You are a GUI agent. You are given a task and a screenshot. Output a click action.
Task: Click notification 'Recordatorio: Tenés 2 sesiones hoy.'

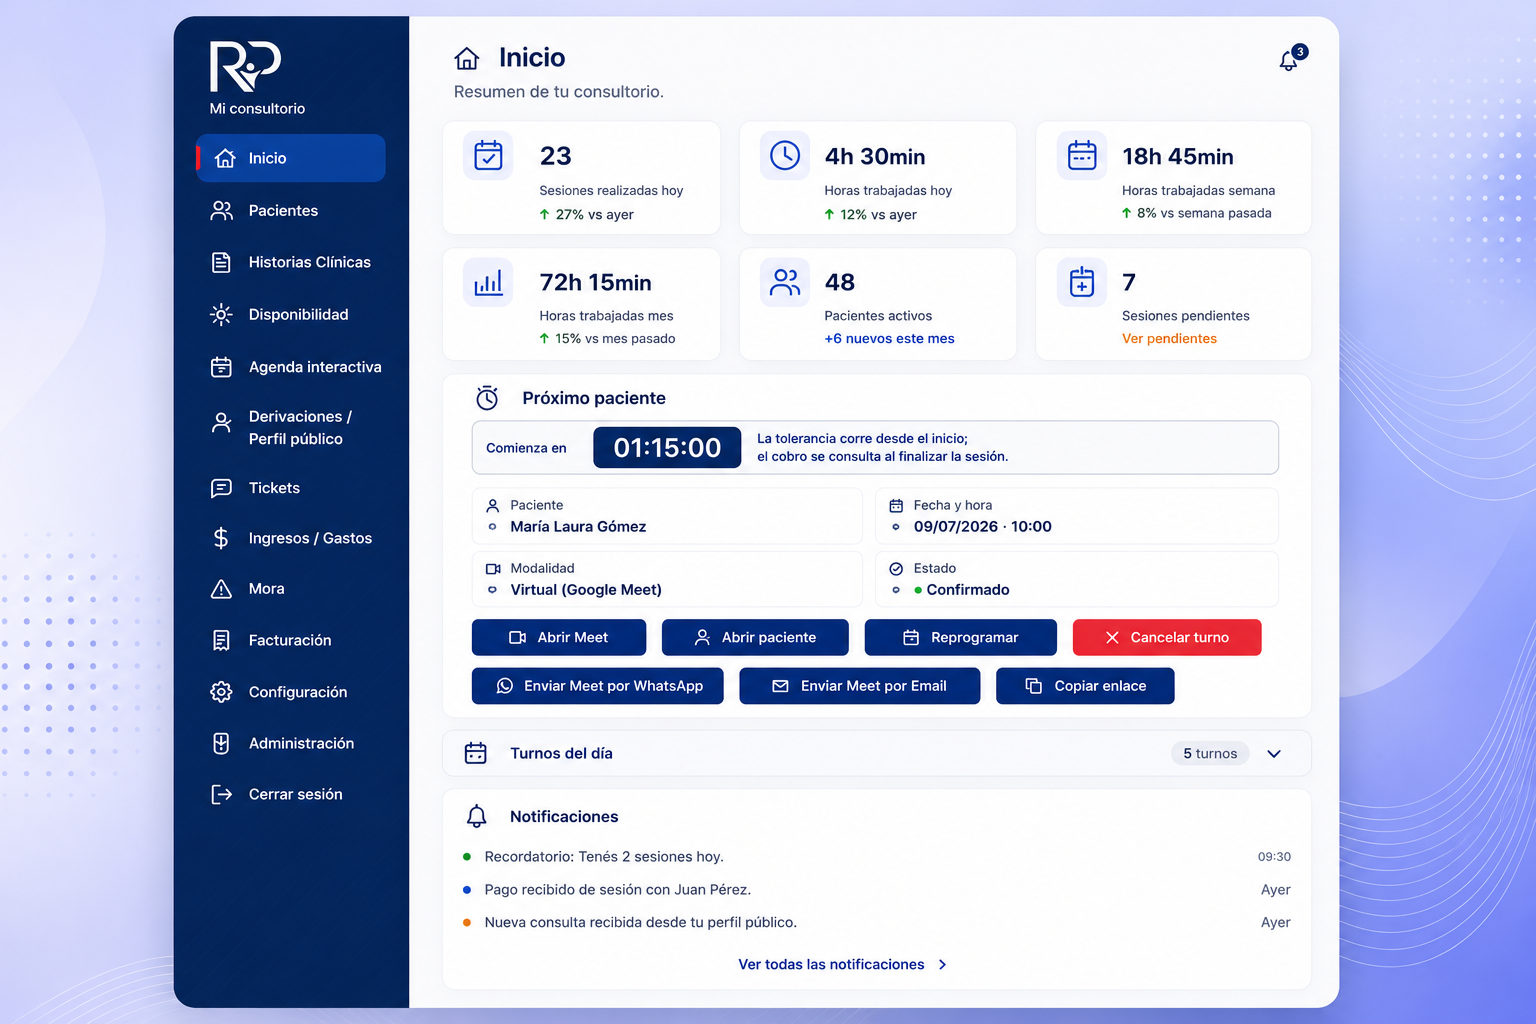(x=604, y=857)
